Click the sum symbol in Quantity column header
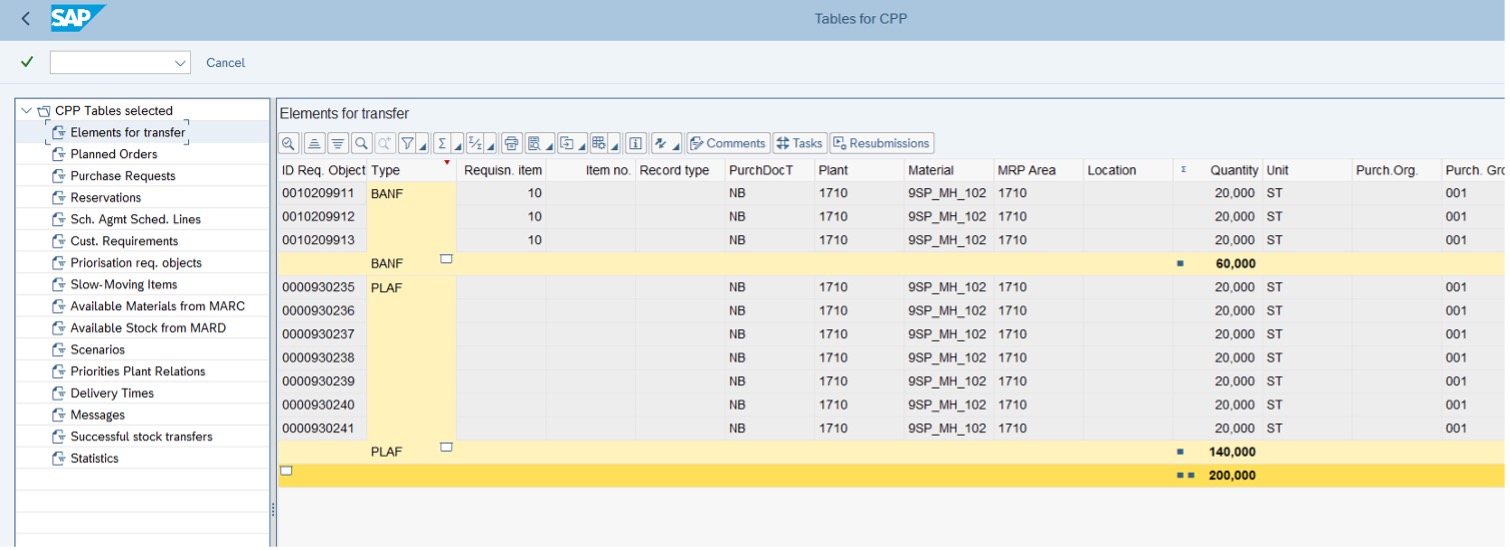The width and height of the screenshot is (1510, 550). pos(1183,170)
